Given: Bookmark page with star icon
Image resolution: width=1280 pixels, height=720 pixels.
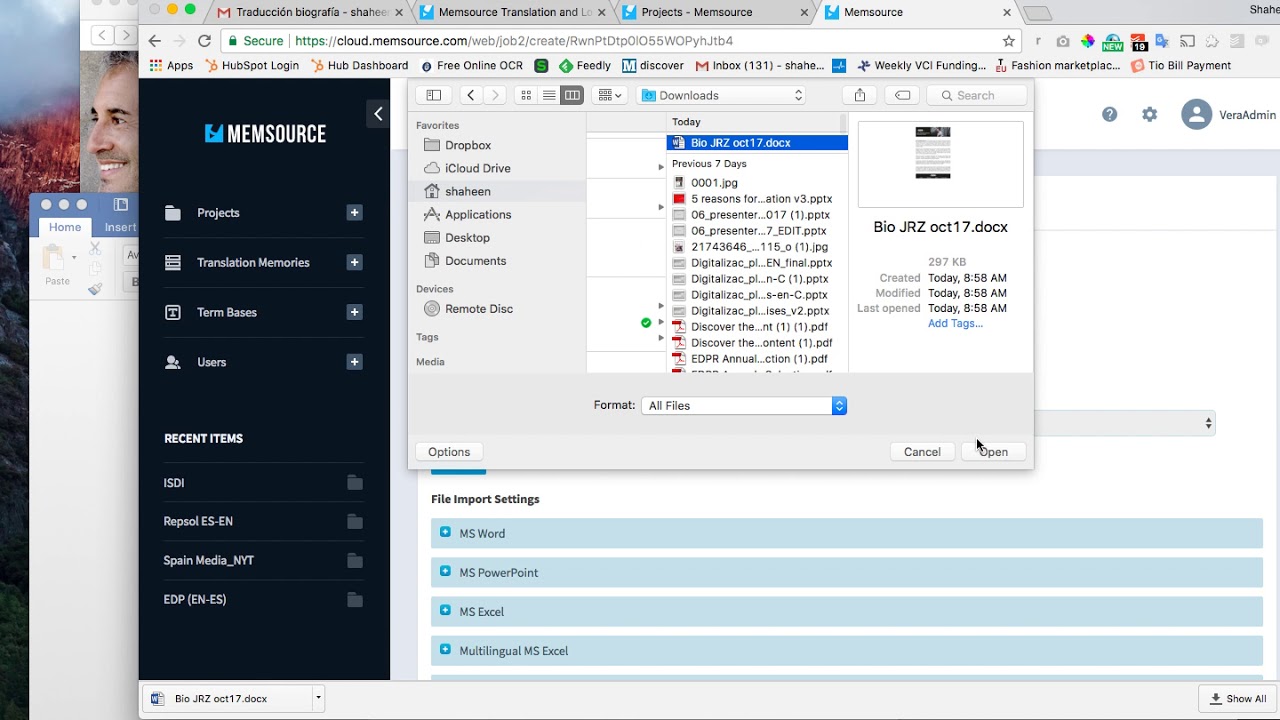Looking at the screenshot, I should [1009, 41].
